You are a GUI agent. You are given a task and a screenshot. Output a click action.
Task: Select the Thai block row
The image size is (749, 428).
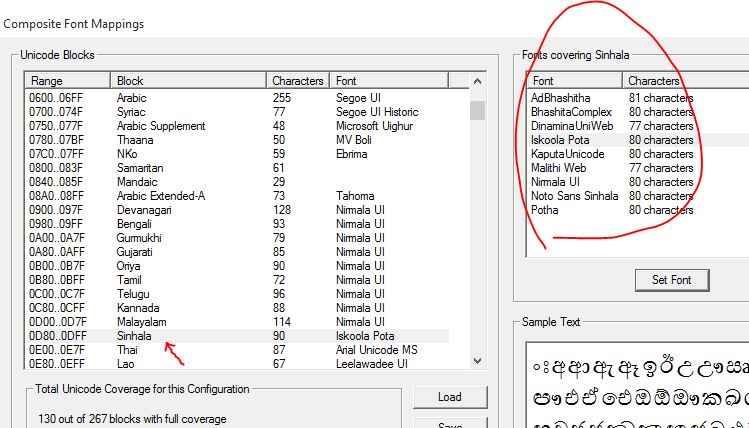(x=237, y=350)
